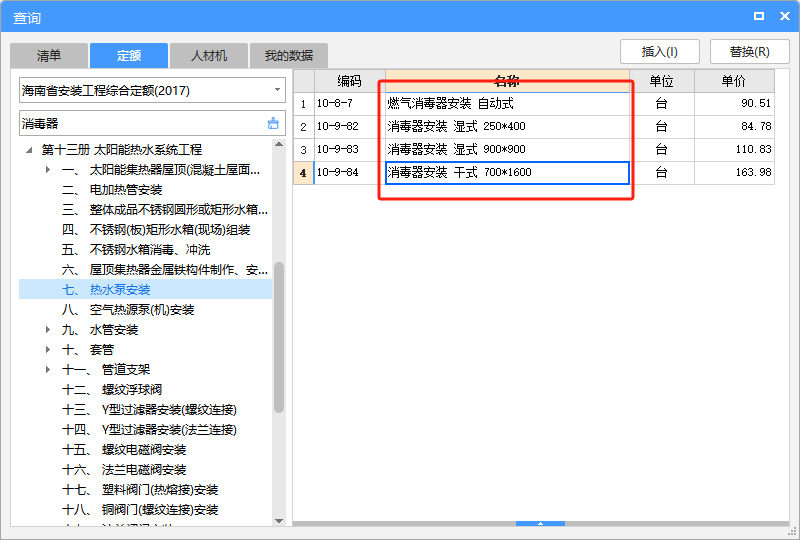Viewport: 800px width, 540px height.
Task: Select 十四、Y型过滤器安装(法兰连接)
Action: click(x=149, y=430)
